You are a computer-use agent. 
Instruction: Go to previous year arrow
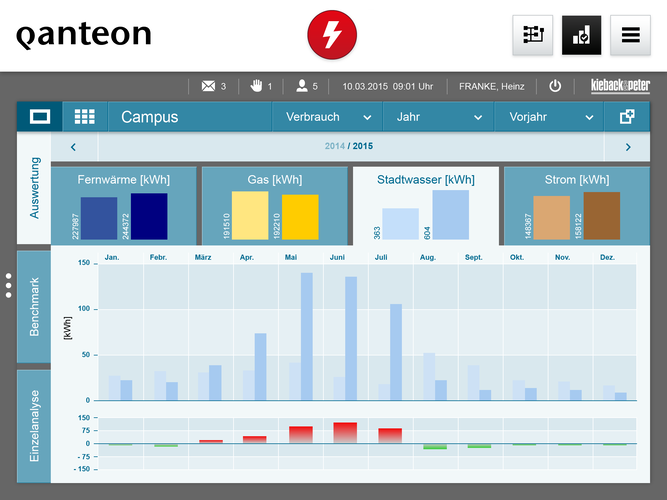73,147
